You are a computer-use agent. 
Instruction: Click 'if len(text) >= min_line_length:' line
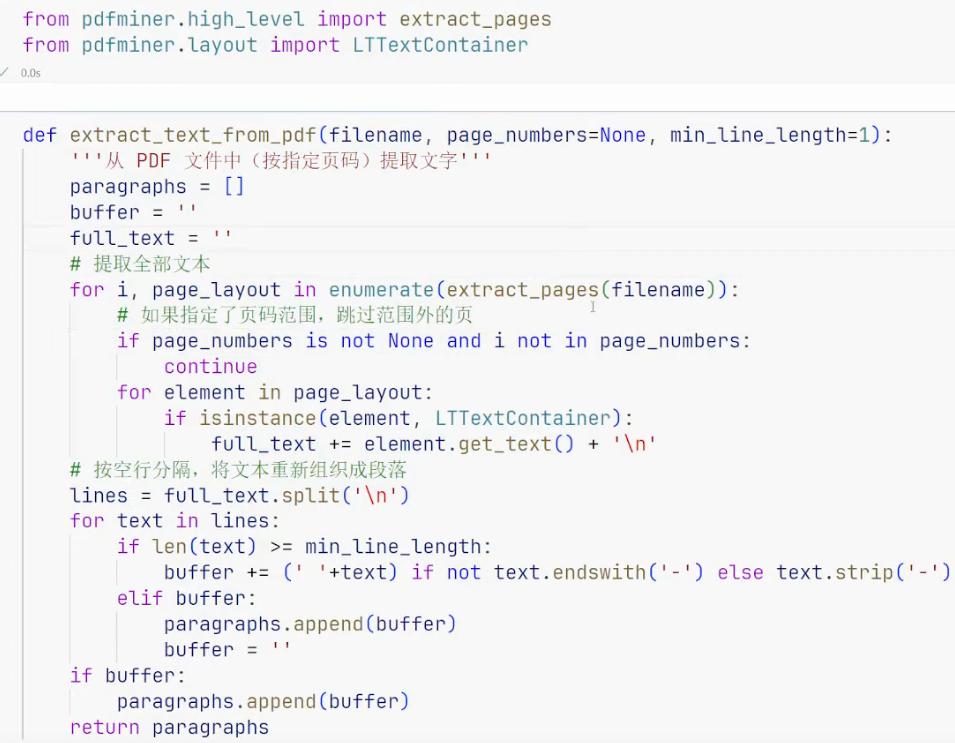tap(305, 546)
